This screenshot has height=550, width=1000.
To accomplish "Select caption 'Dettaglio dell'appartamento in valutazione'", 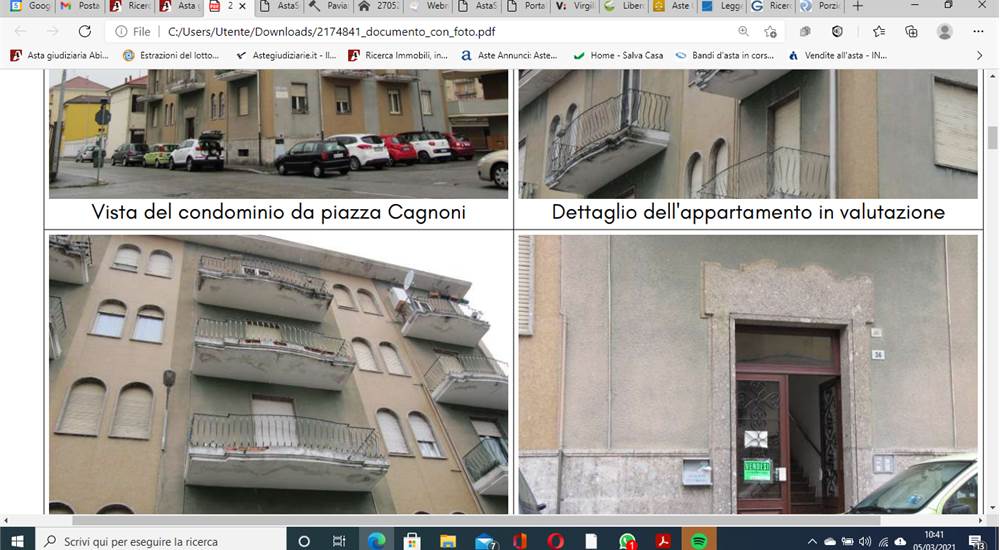I will [x=748, y=212].
